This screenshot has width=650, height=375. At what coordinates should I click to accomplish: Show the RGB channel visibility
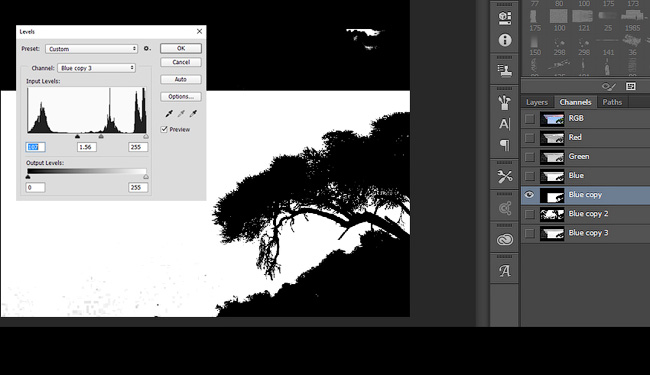[529, 119]
